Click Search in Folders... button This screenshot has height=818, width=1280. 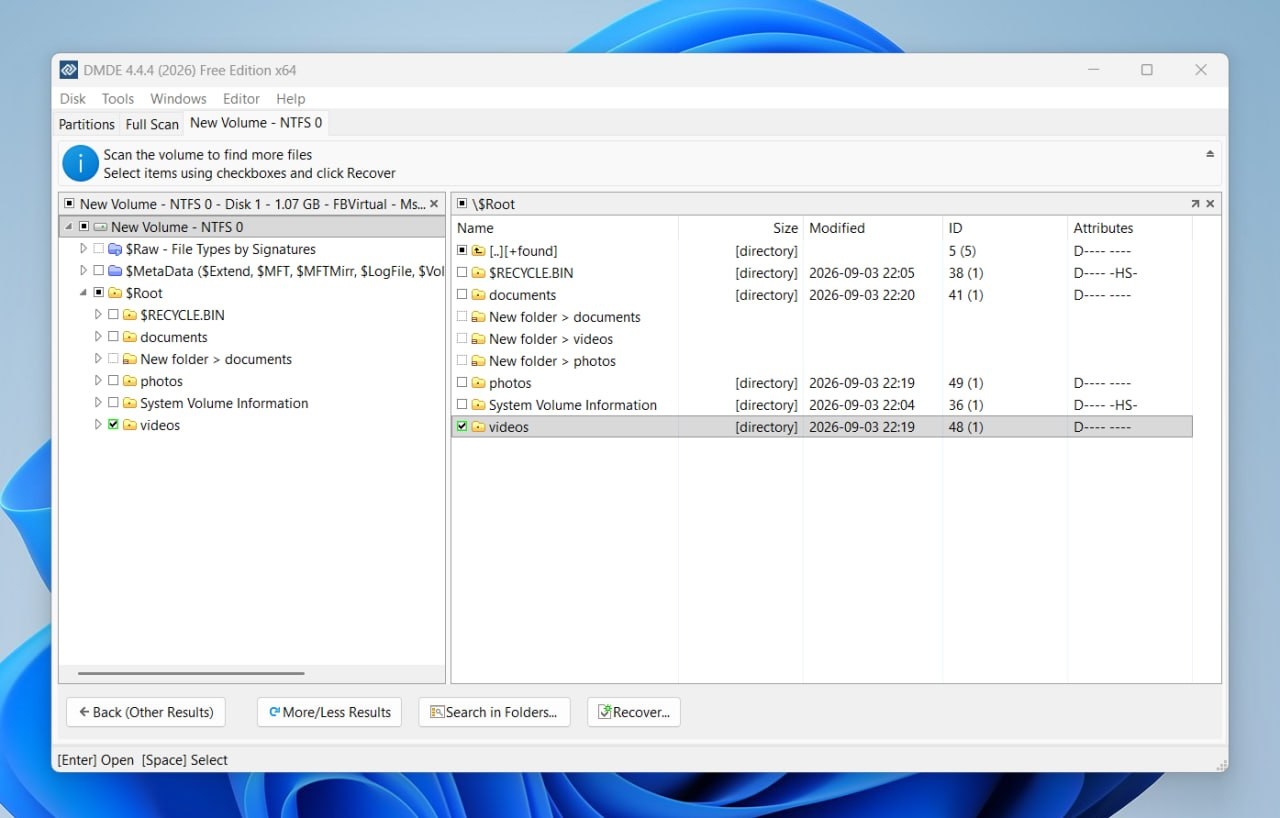(494, 712)
